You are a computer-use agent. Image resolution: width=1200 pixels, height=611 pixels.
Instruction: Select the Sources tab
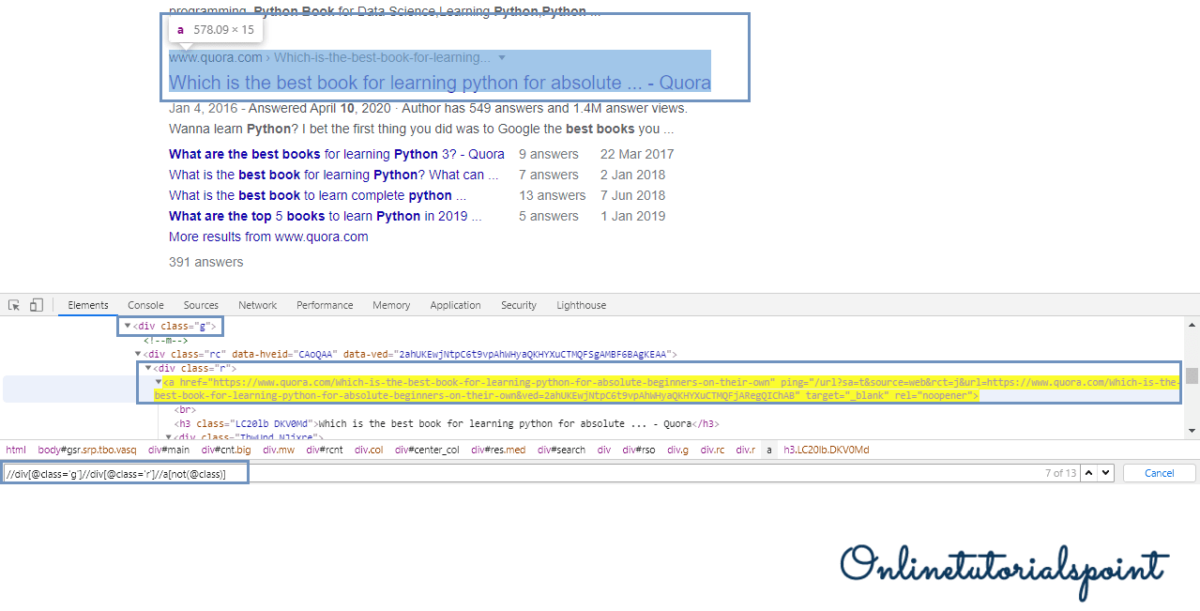(201, 305)
